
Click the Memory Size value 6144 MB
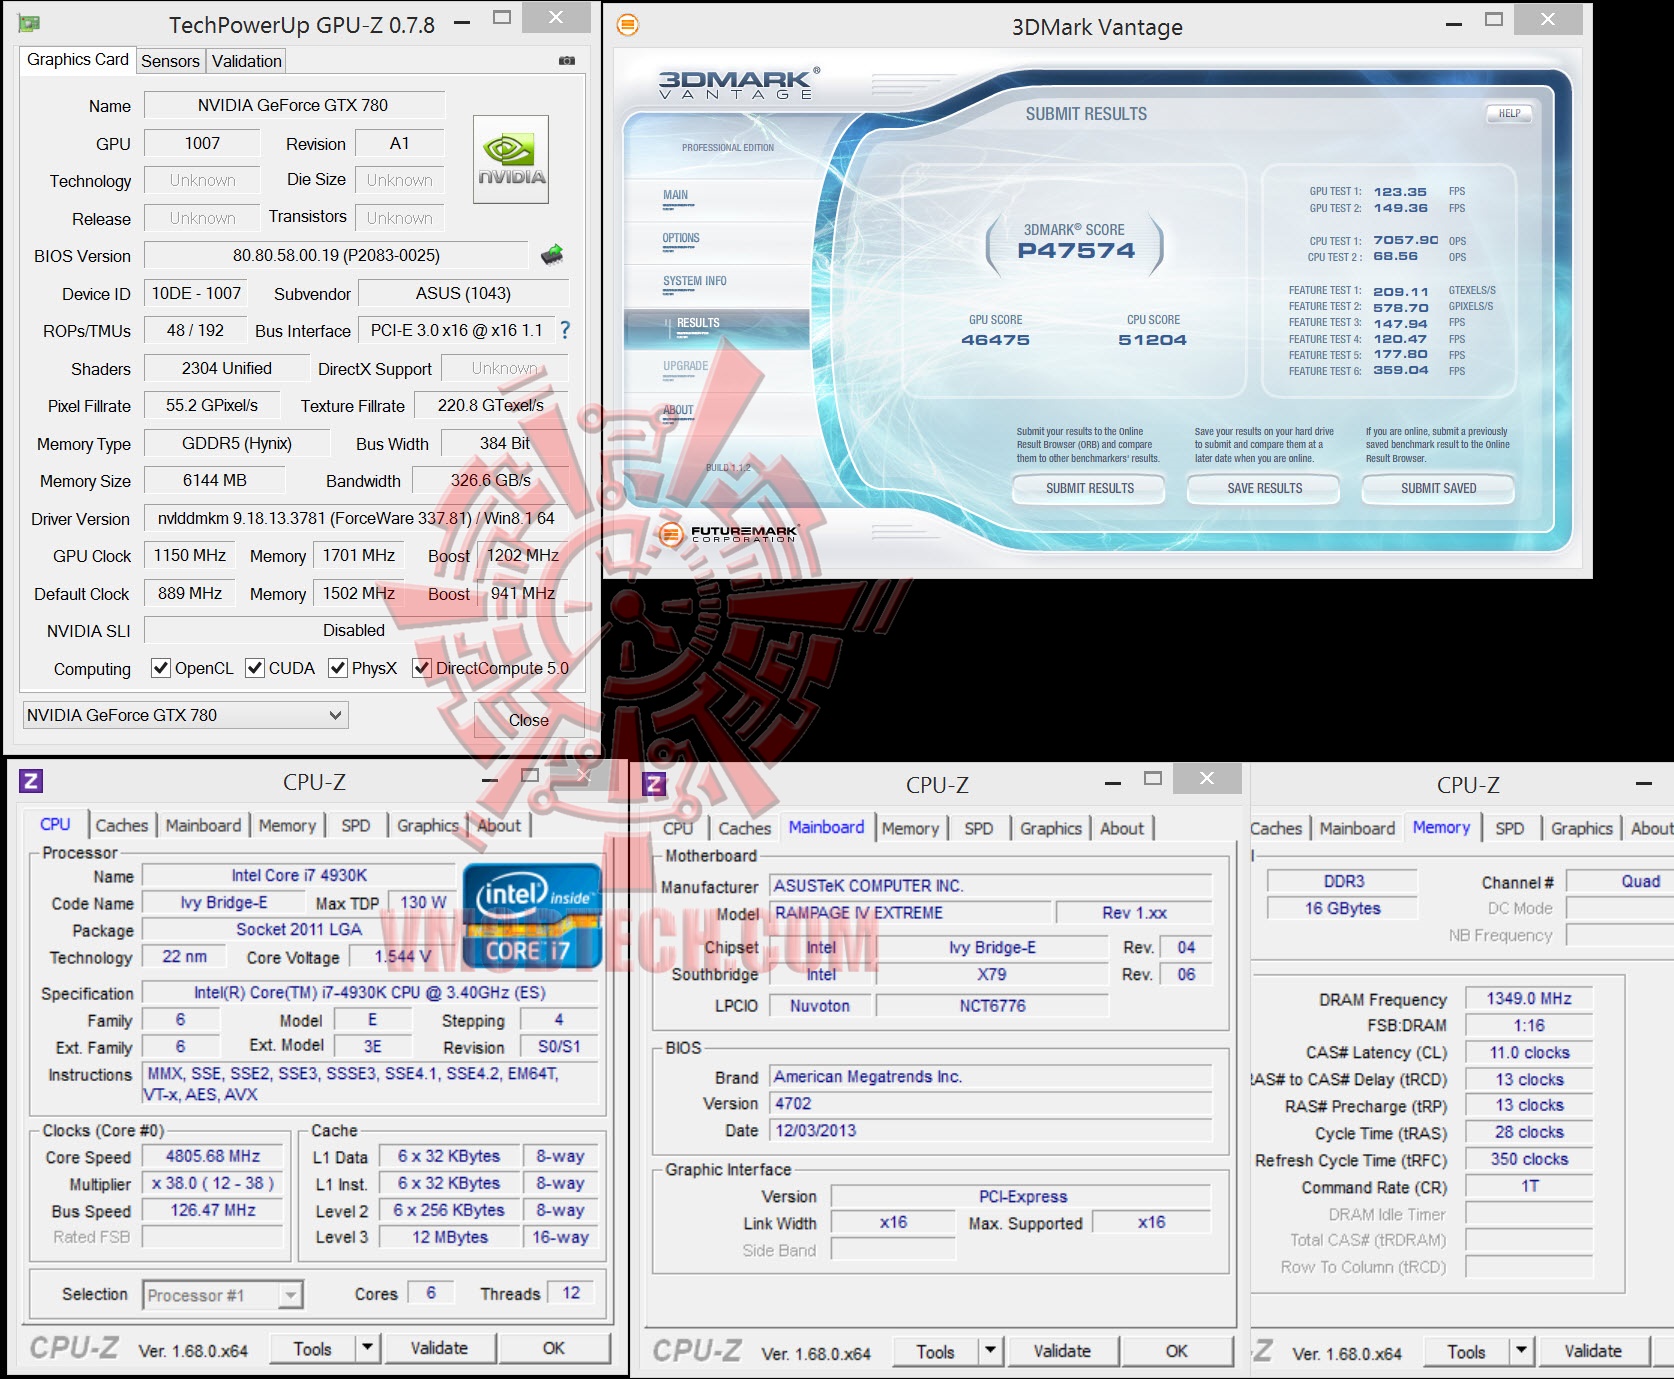pos(214,480)
